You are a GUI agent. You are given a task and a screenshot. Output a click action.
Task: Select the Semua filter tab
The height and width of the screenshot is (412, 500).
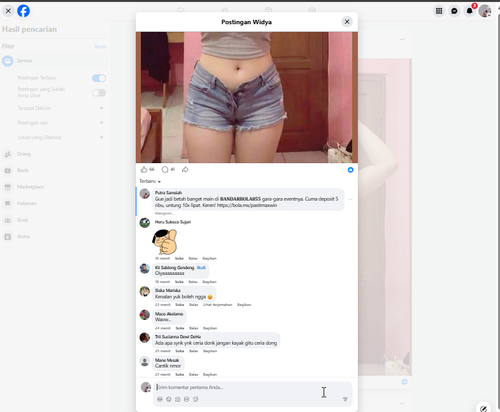tap(55, 61)
